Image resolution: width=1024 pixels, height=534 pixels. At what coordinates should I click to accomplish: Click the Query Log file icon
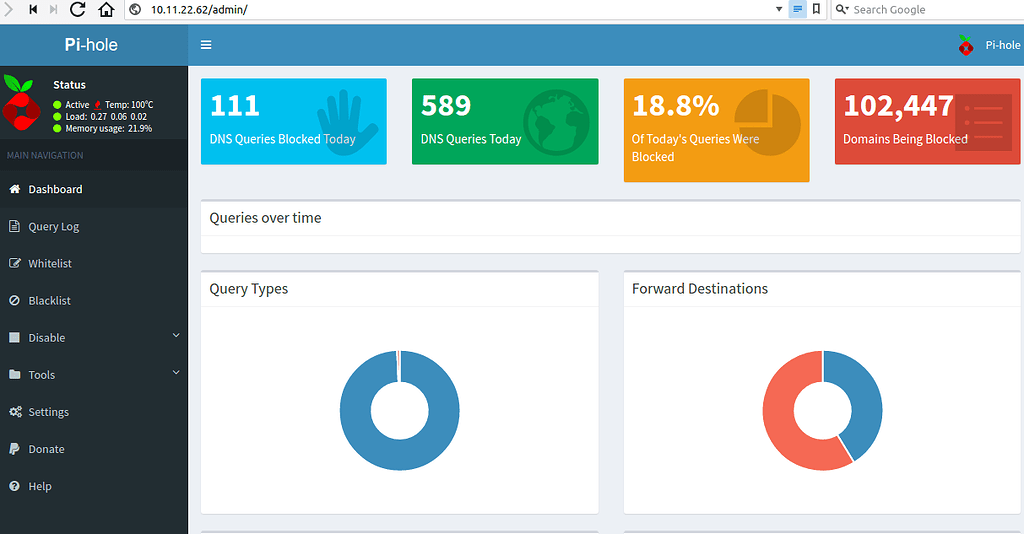pyautogui.click(x=15, y=227)
